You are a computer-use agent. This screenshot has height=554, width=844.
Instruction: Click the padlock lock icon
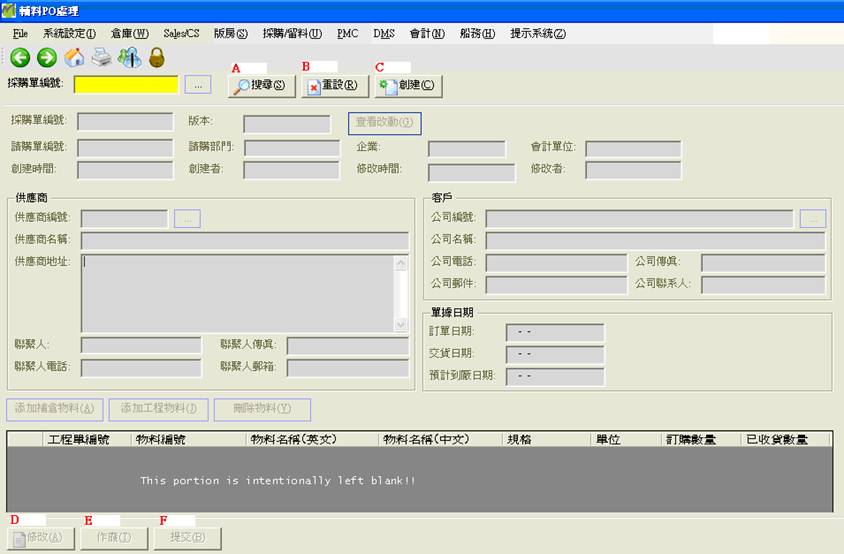[x=156, y=58]
